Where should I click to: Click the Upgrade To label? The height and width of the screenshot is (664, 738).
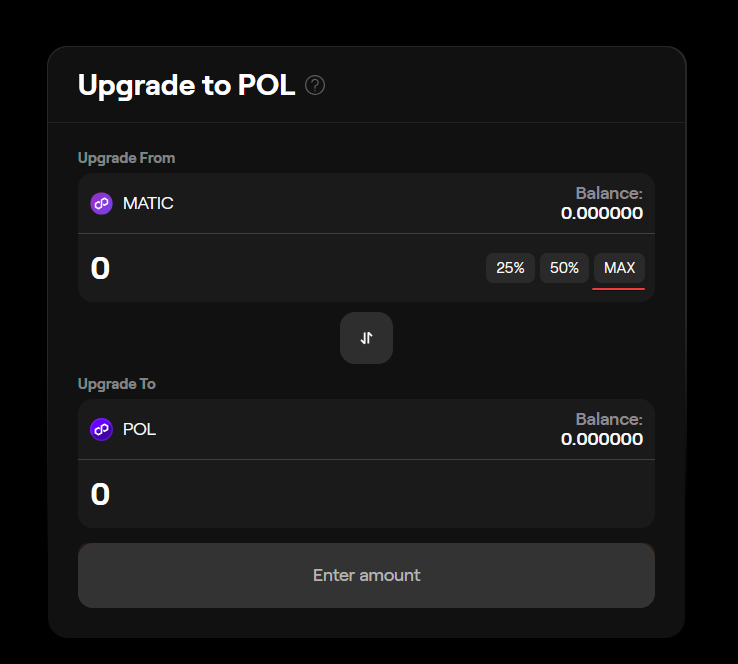pyautogui.click(x=117, y=384)
